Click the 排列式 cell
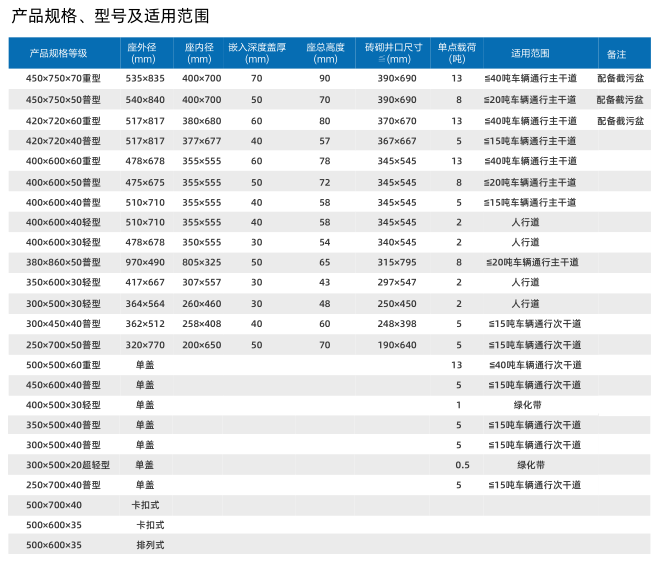This screenshot has height=581, width=661. [149, 545]
